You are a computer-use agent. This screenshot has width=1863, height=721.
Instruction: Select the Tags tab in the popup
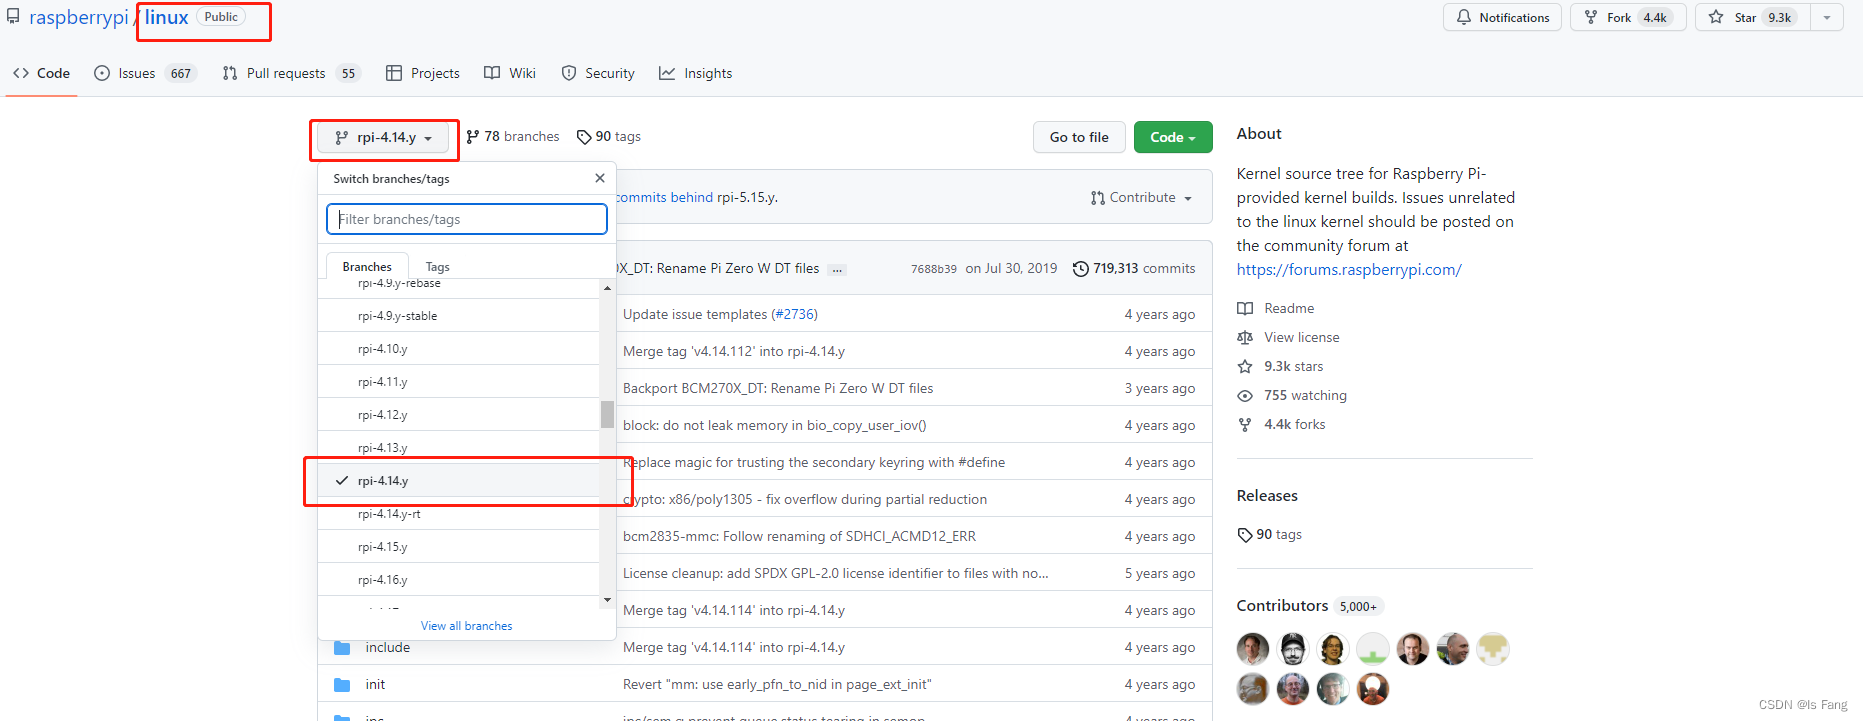pyautogui.click(x=437, y=267)
